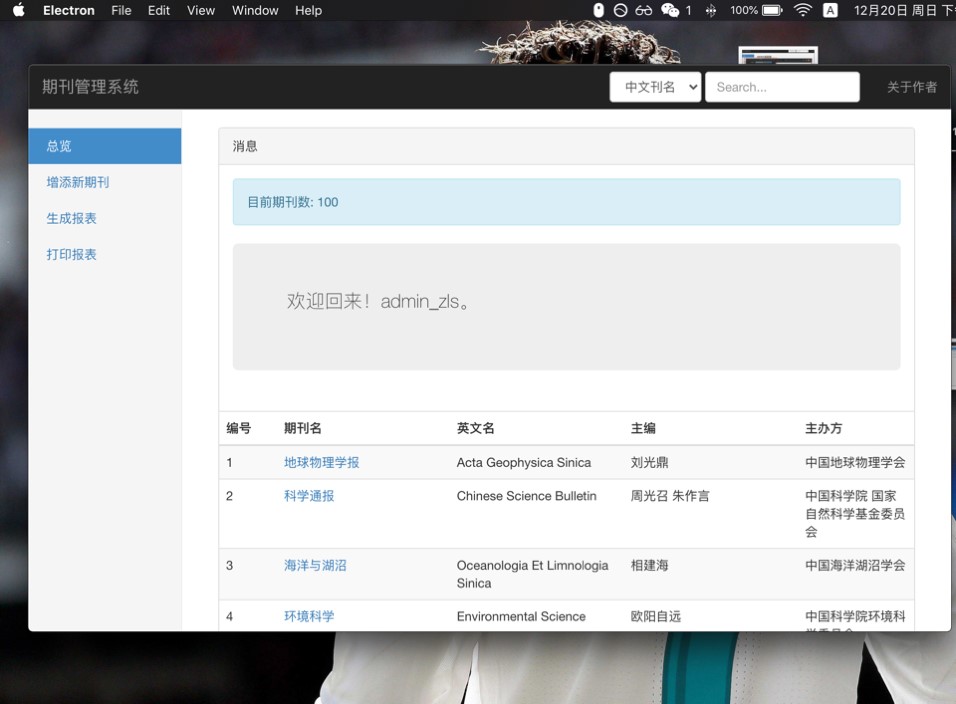Click the editors cell 周光召 朱作言
This screenshot has height=704, width=956.
pos(670,496)
